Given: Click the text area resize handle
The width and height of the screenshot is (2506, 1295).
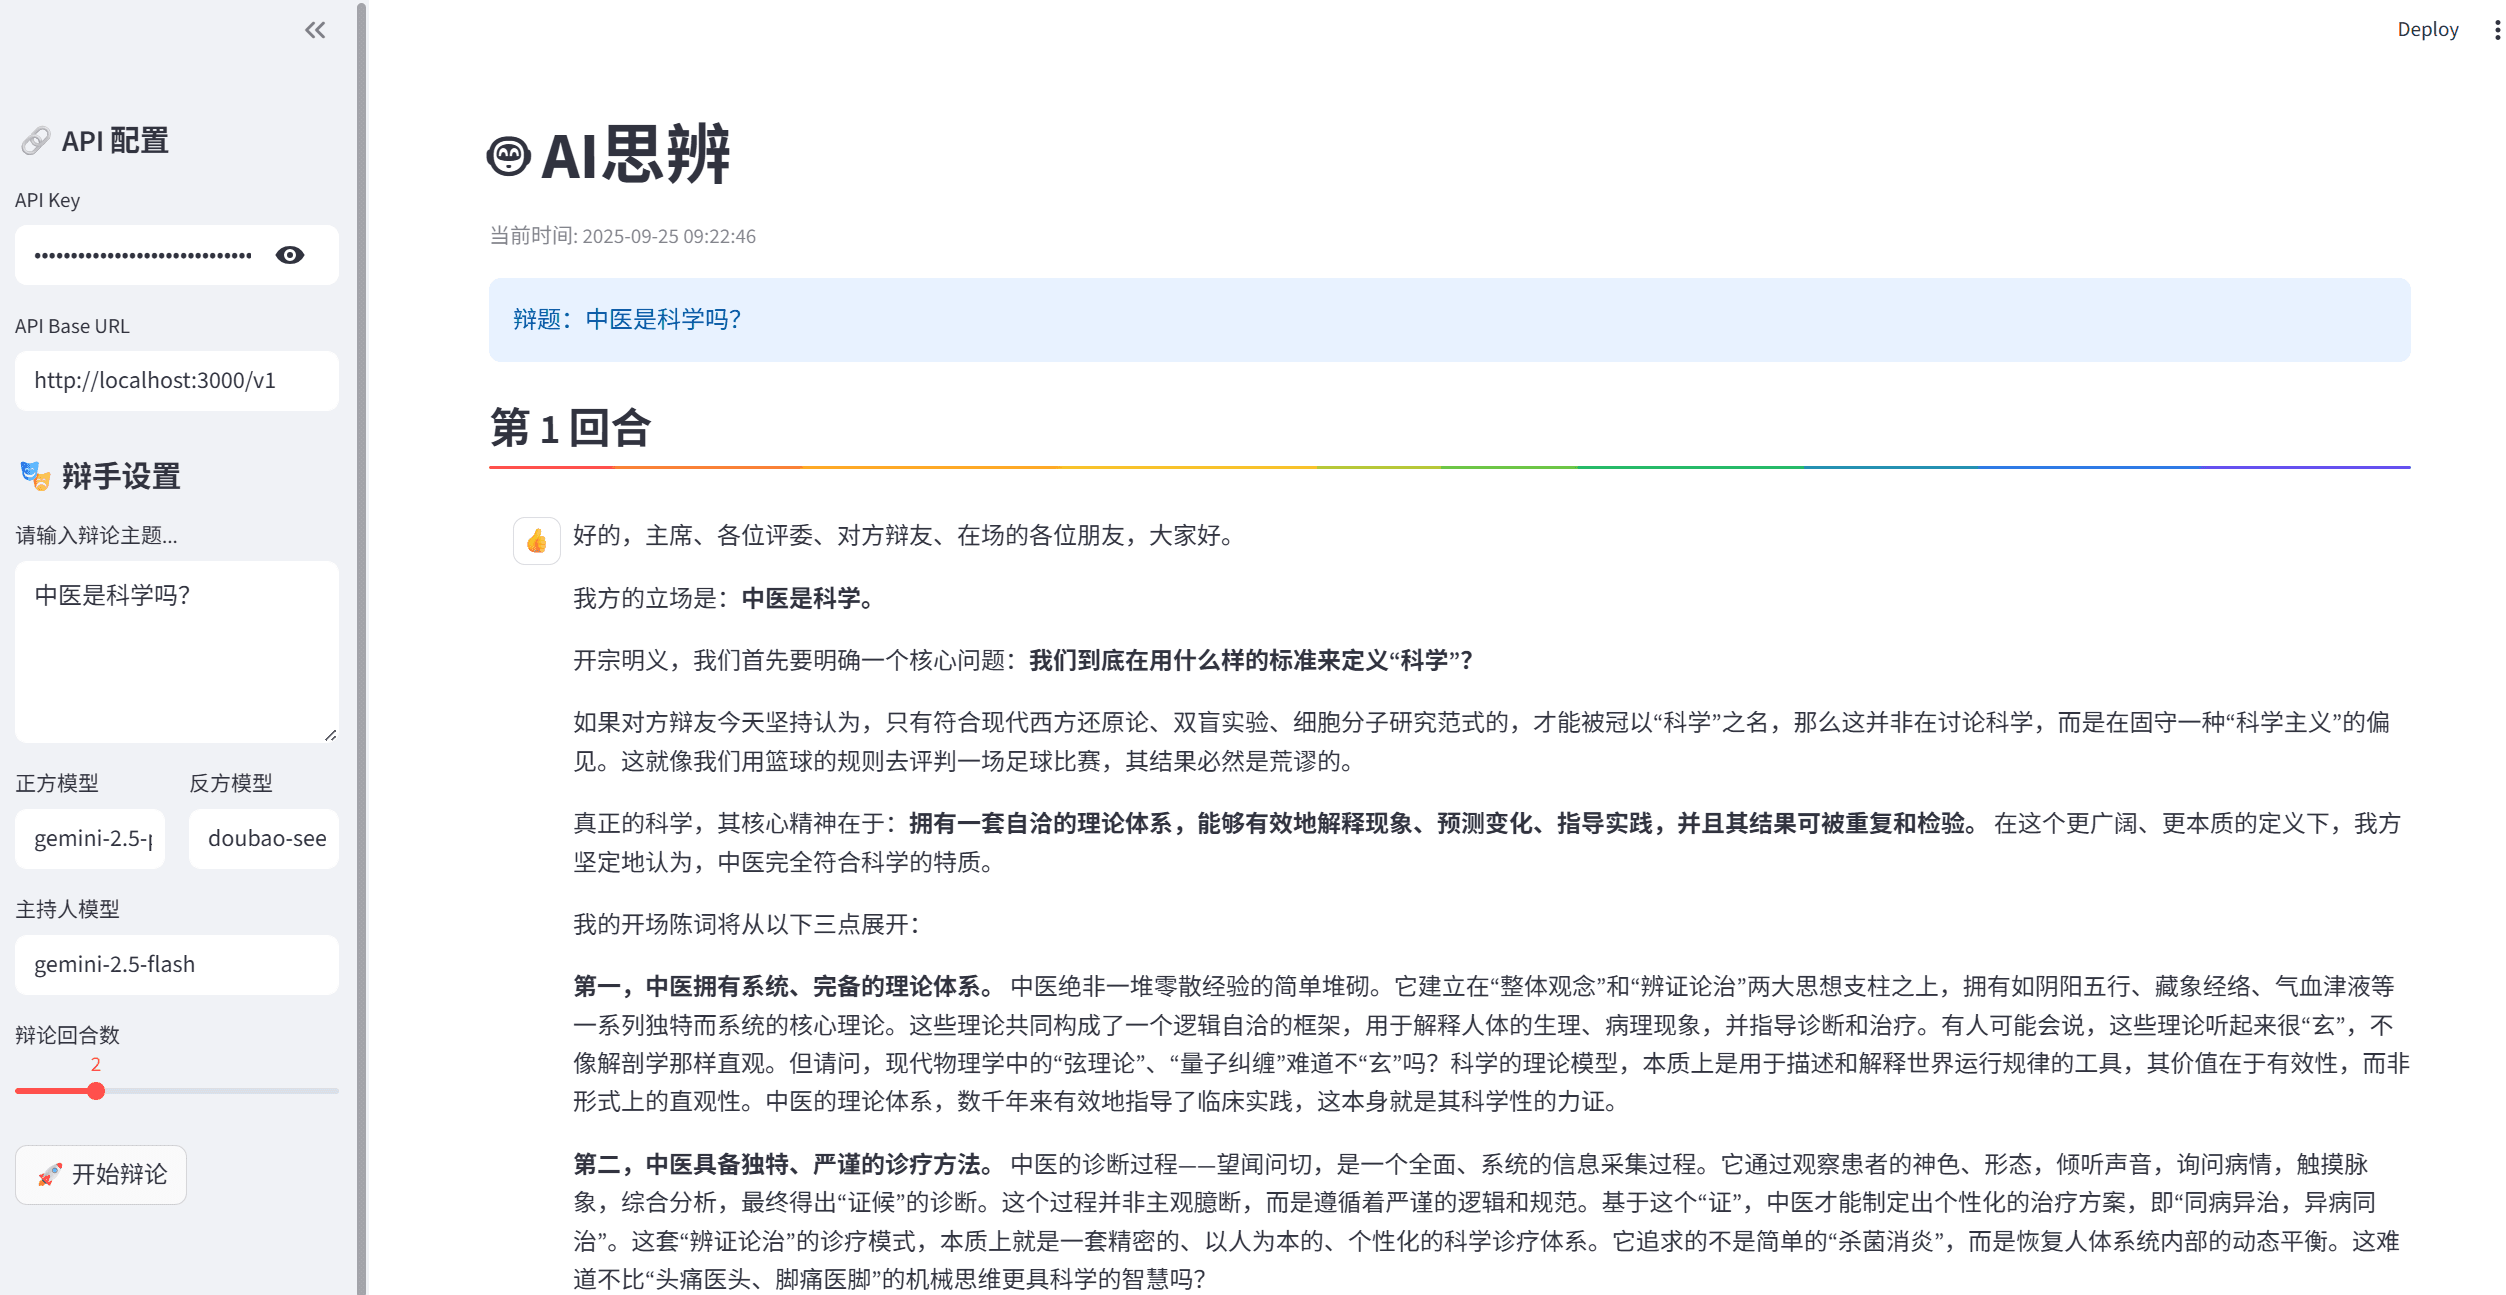Looking at the screenshot, I should 331,735.
